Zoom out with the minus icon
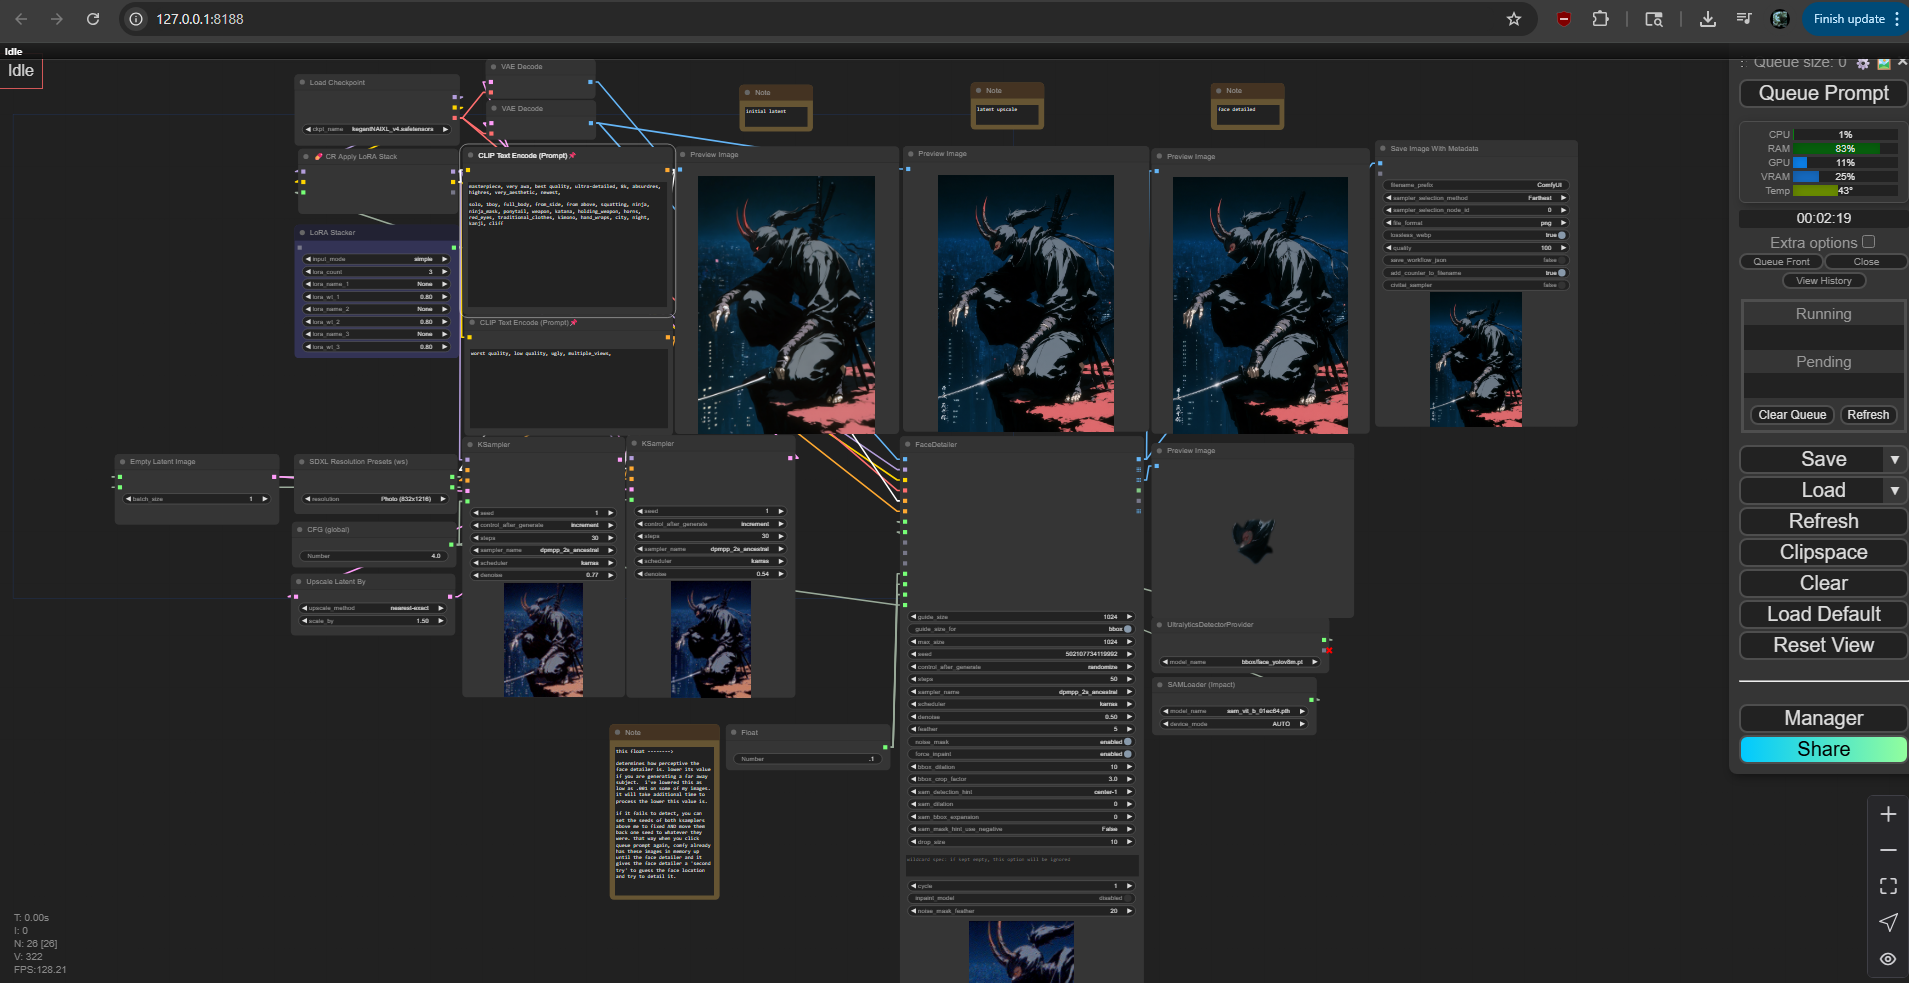This screenshot has width=1909, height=983. click(1887, 850)
